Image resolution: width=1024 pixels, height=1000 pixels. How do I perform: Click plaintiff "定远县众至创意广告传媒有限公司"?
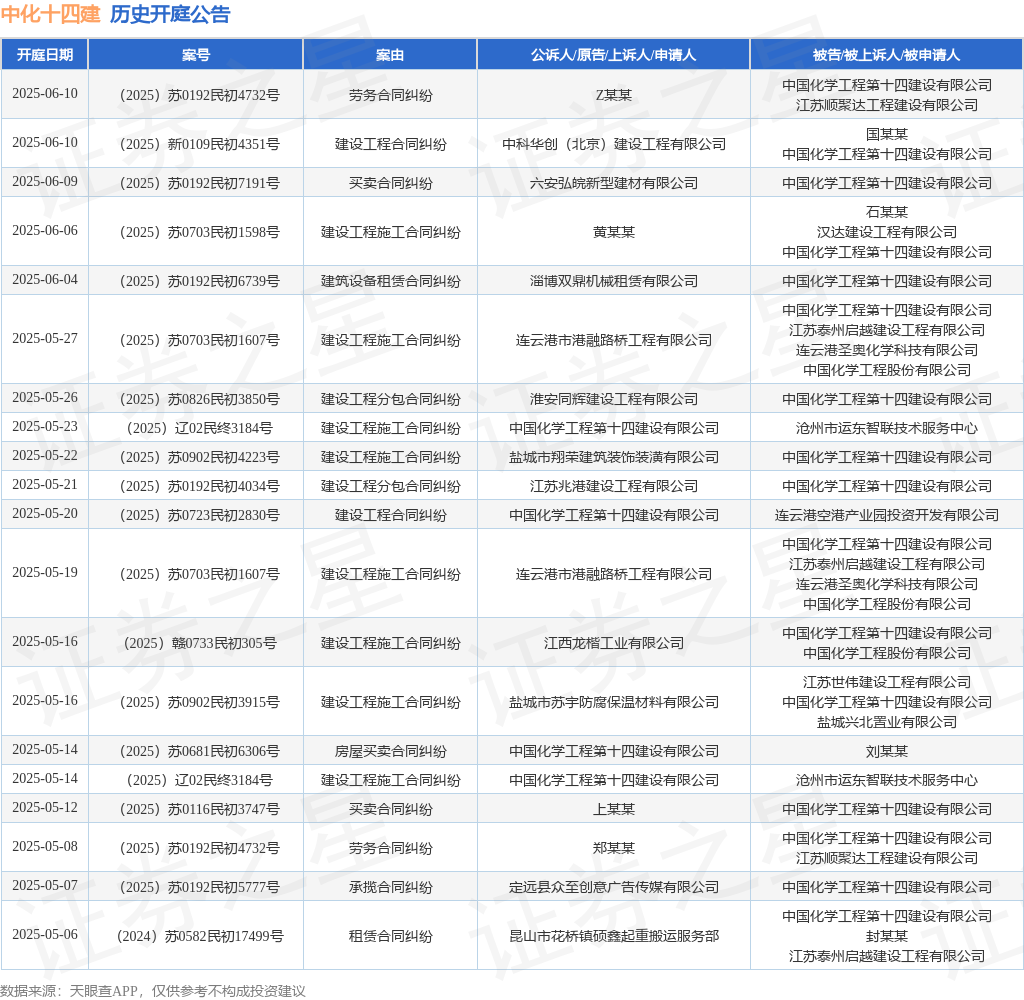[614, 888]
